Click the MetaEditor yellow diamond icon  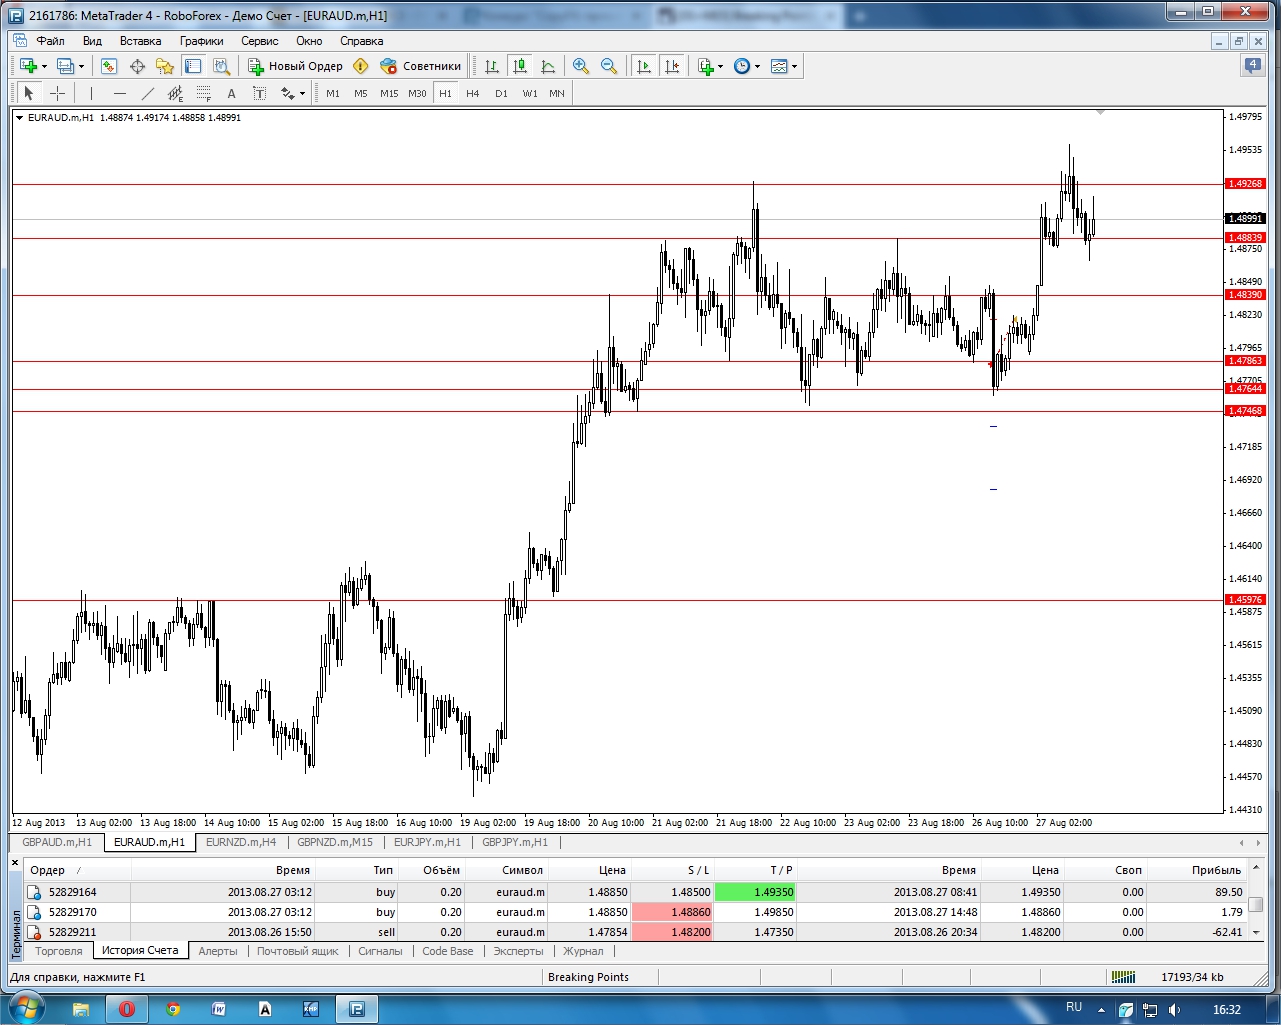pos(361,66)
